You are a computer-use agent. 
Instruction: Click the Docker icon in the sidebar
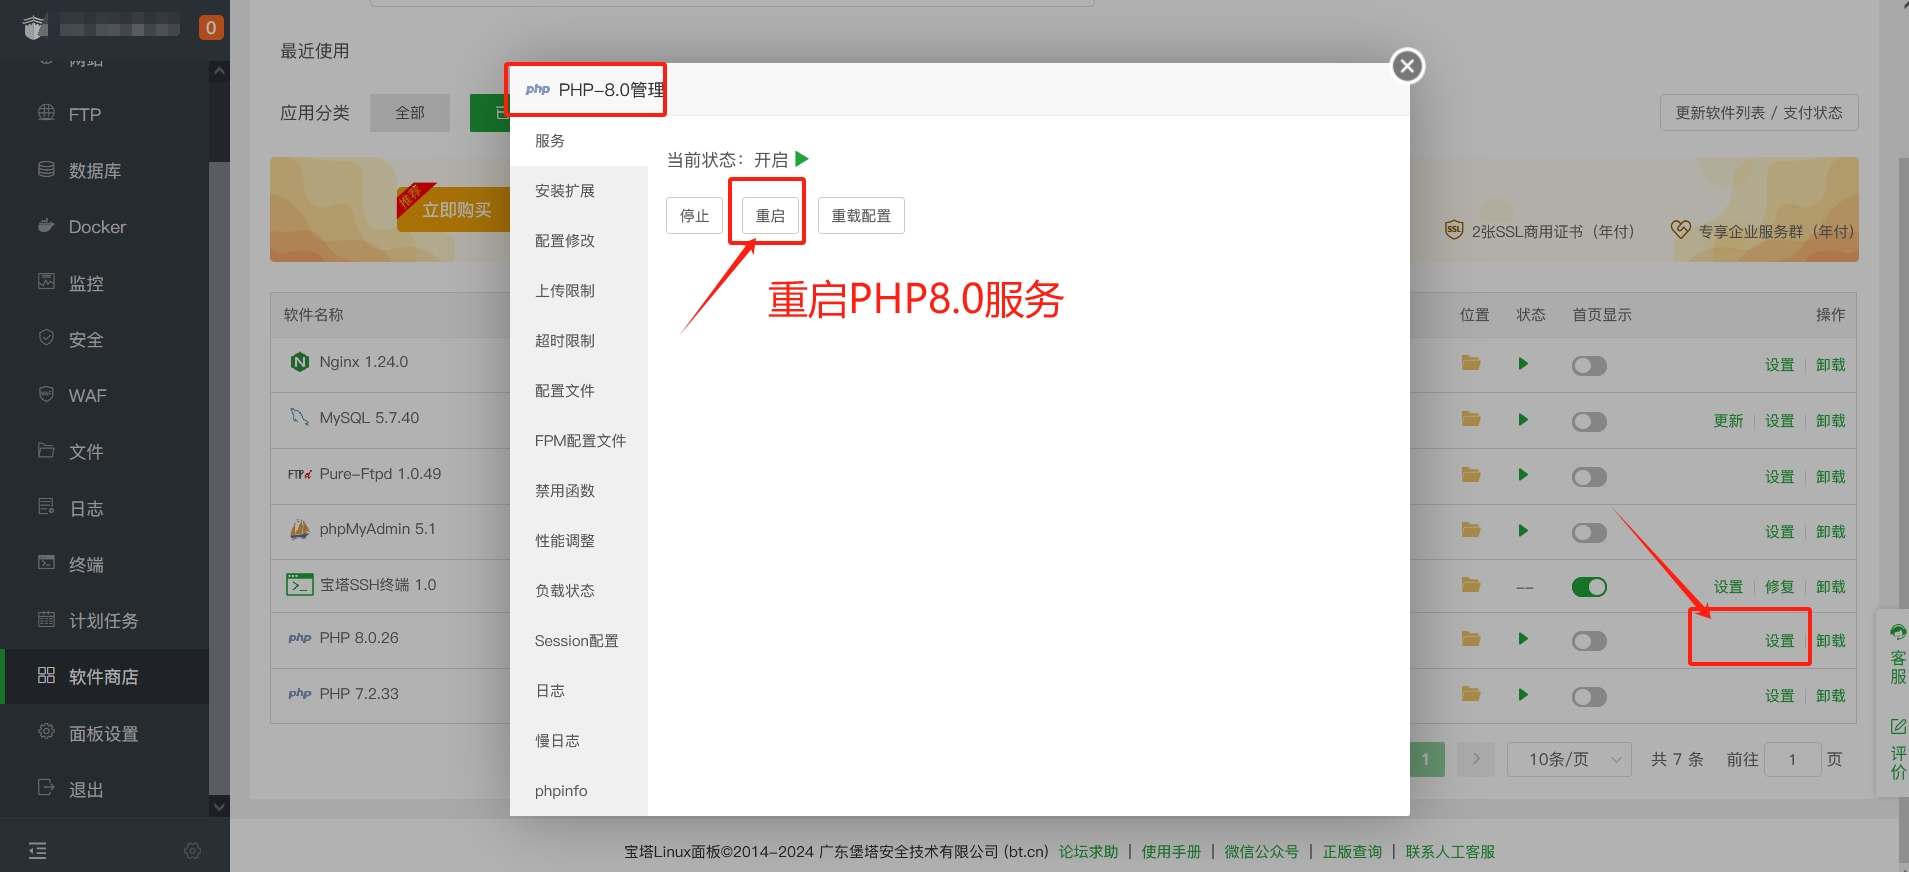tap(46, 226)
